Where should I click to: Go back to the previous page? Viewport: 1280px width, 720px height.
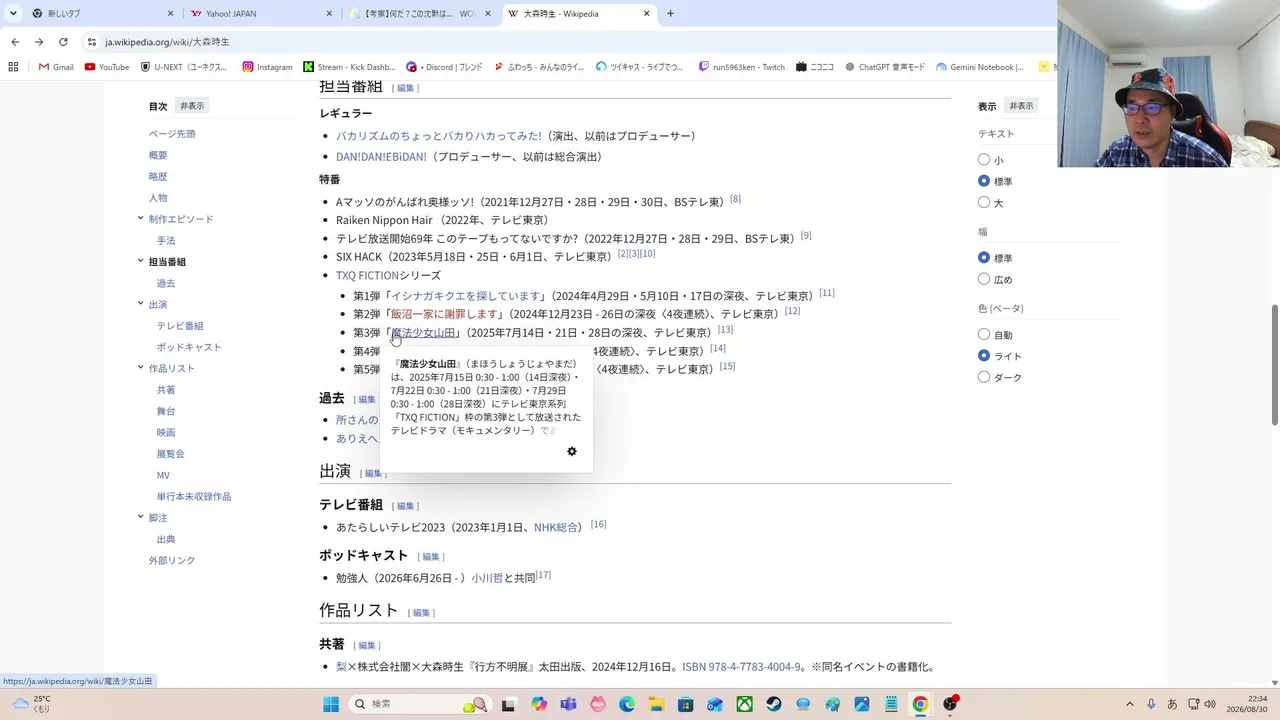[15, 42]
